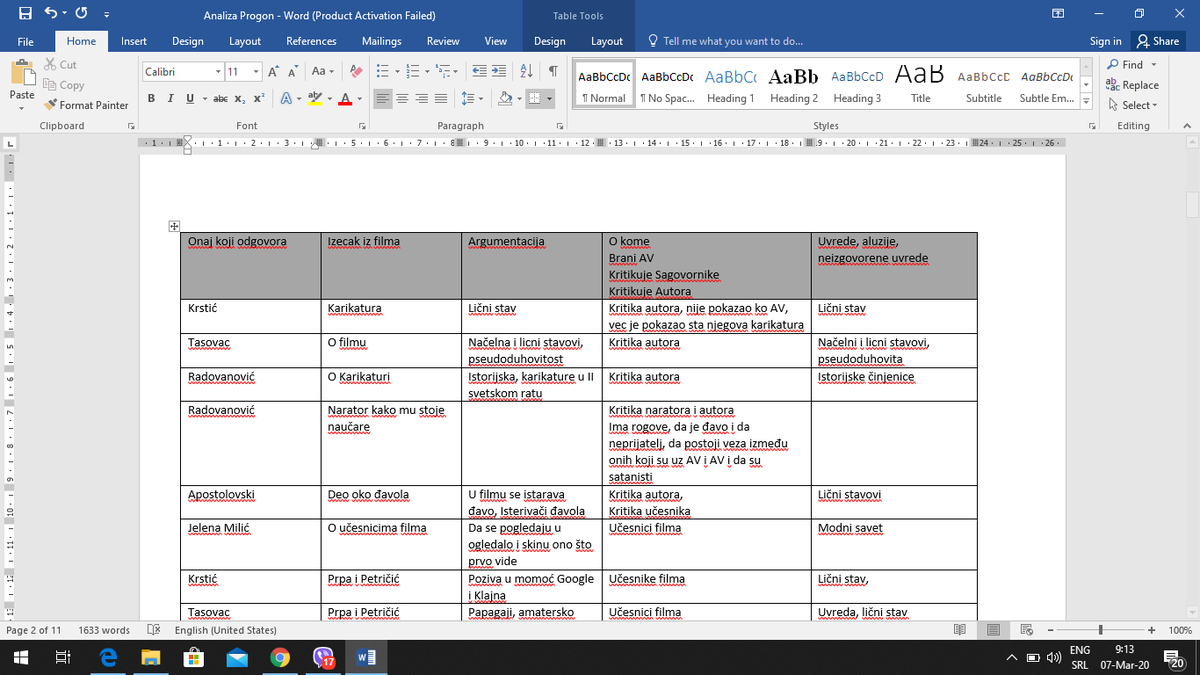
Task: Open File Explorer from the taskbar
Action: [150, 657]
